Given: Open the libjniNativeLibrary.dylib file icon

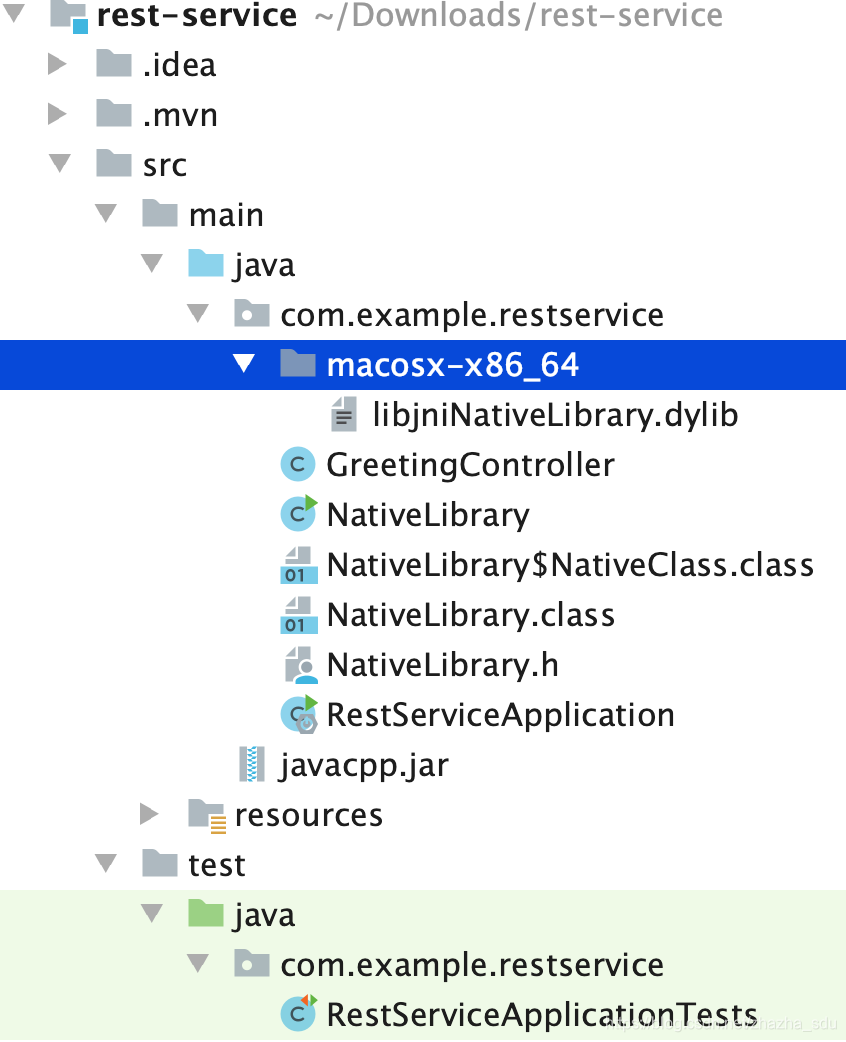Looking at the screenshot, I should [x=343, y=414].
